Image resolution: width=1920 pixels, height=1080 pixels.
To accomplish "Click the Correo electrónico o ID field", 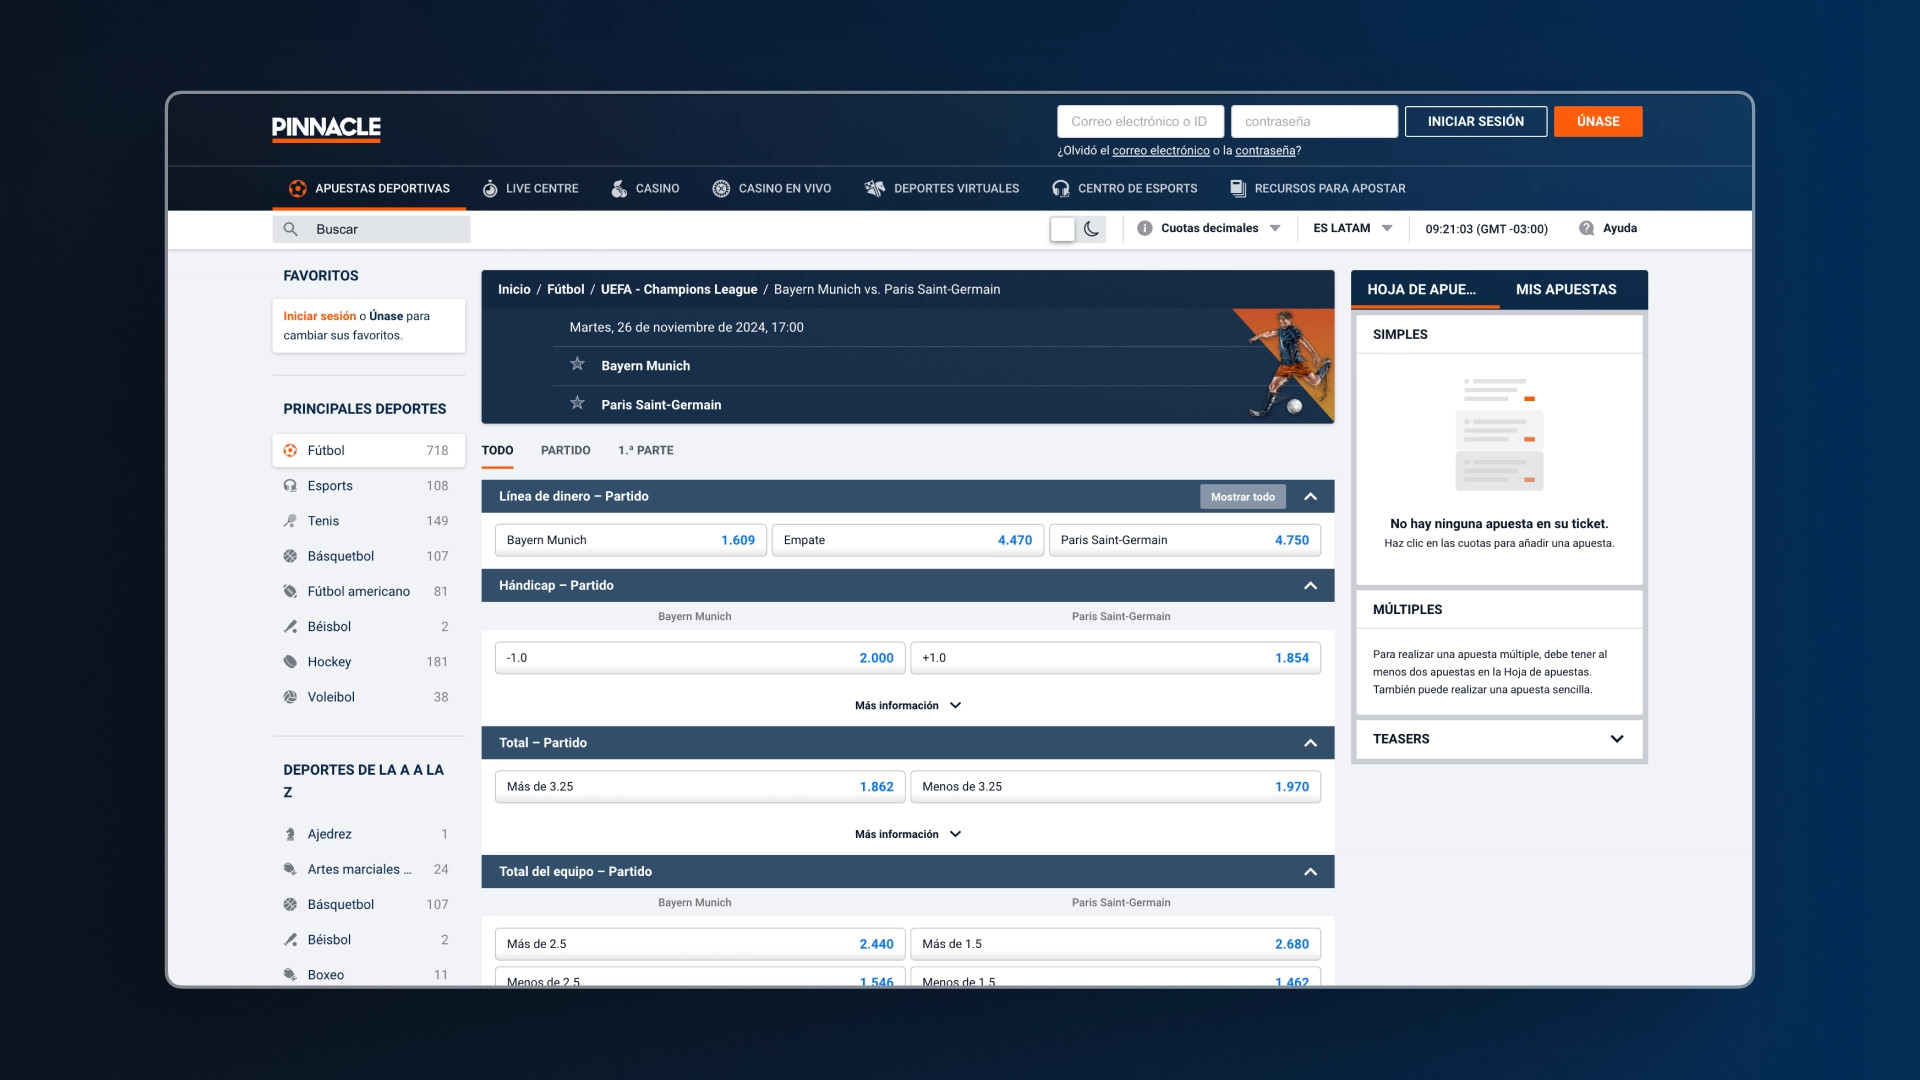I will 1140,121.
